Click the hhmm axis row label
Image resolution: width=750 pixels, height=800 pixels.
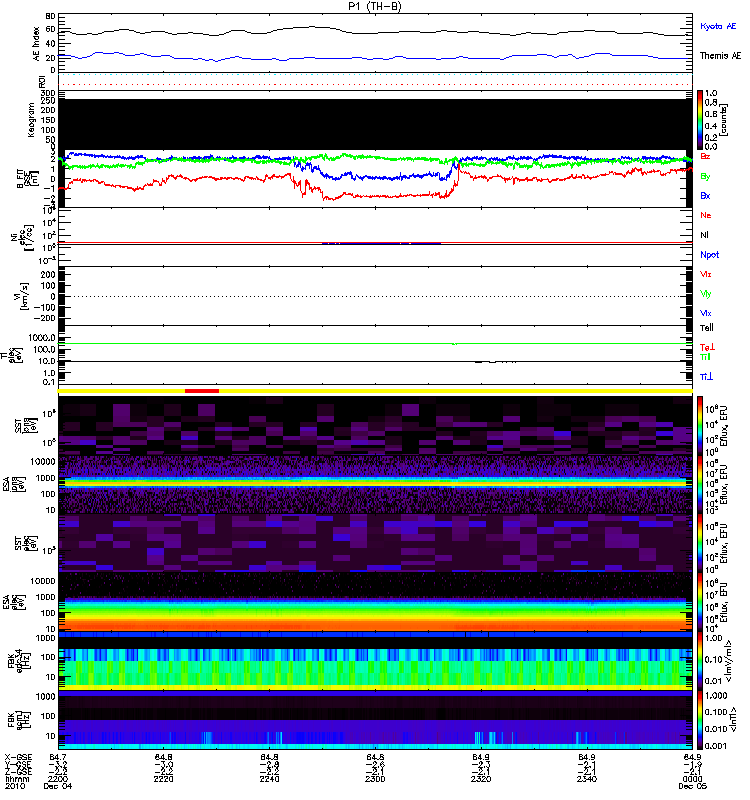(17, 779)
